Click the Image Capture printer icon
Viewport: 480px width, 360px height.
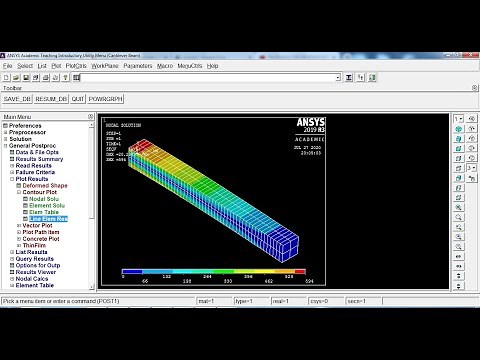[x=46, y=78]
